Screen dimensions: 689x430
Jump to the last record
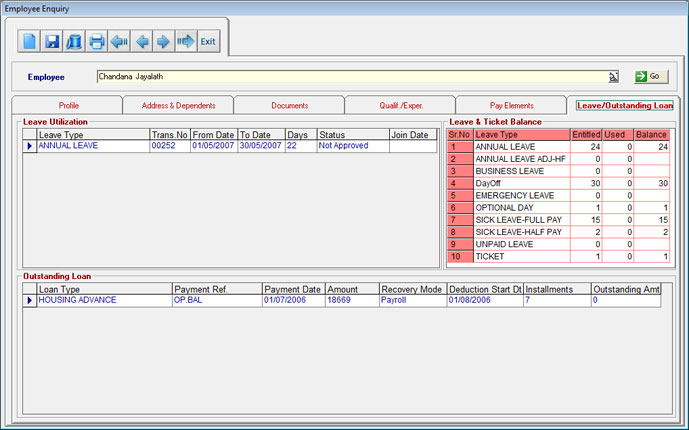click(x=185, y=41)
